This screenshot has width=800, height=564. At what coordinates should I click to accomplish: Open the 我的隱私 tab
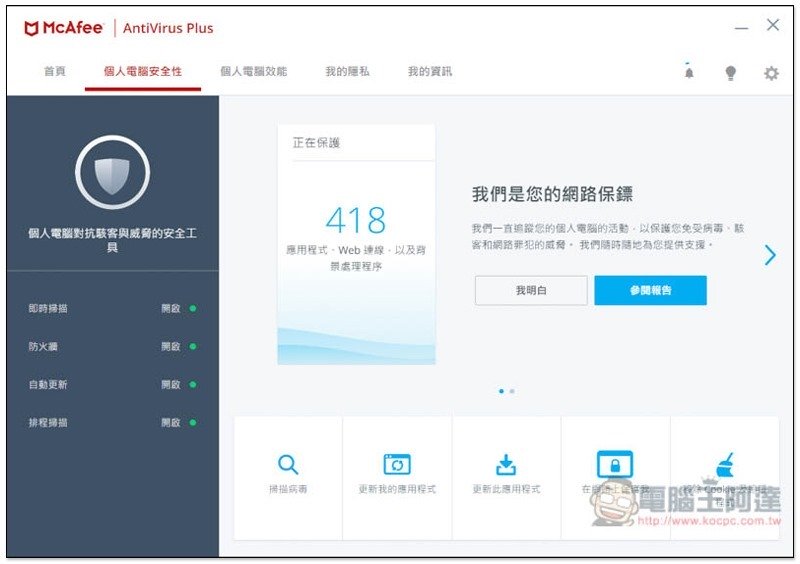tap(347, 72)
